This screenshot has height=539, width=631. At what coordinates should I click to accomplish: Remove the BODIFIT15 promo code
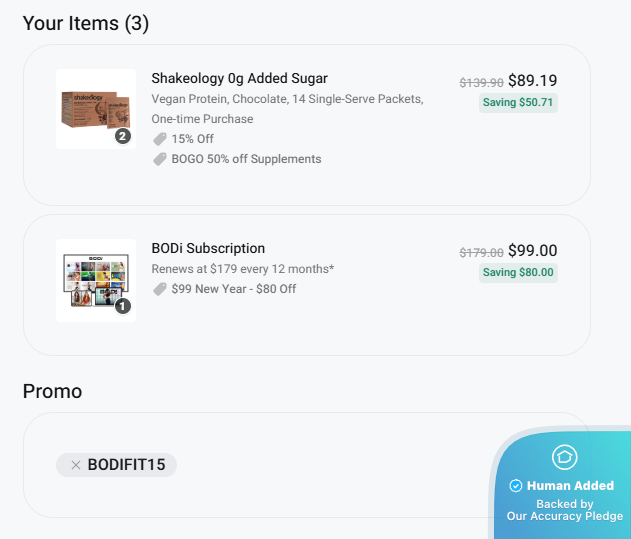tap(76, 465)
